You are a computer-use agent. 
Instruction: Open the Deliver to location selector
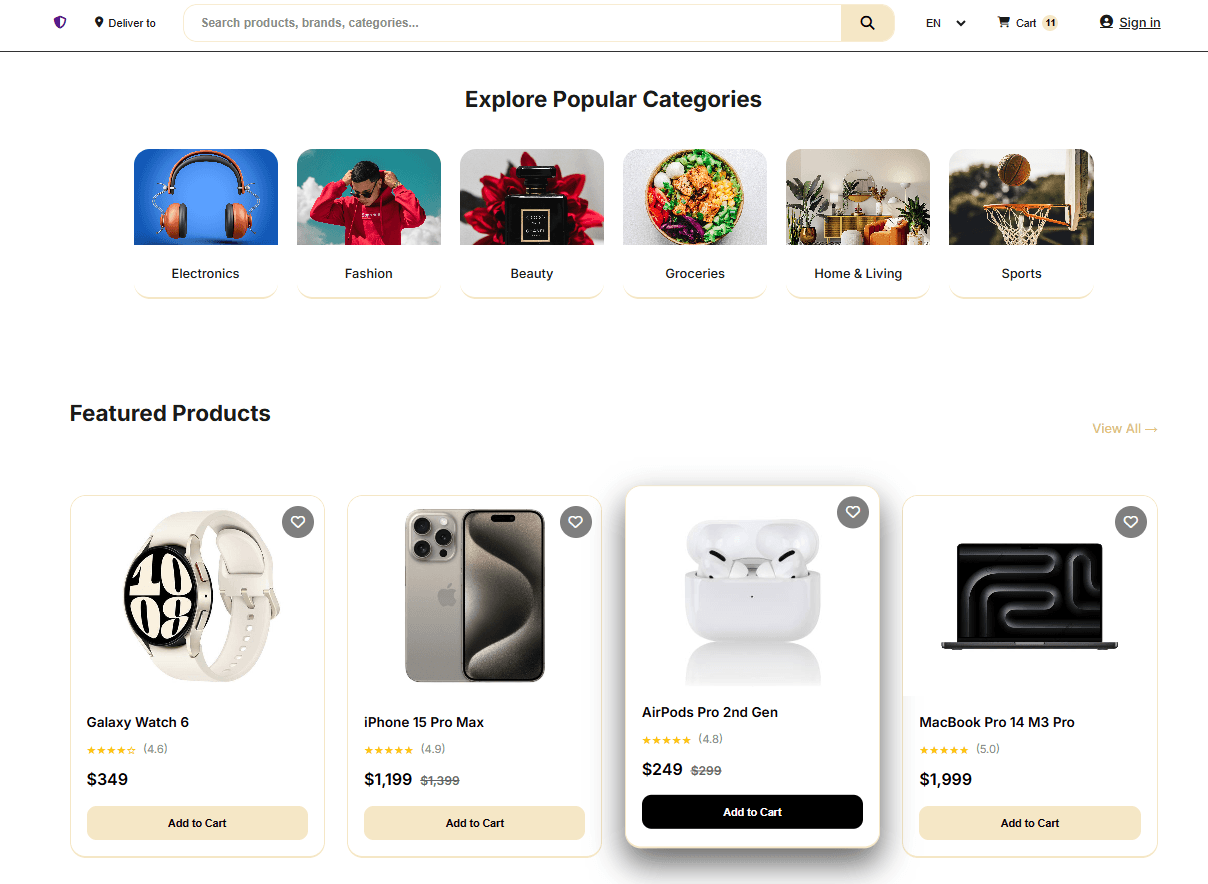point(125,23)
